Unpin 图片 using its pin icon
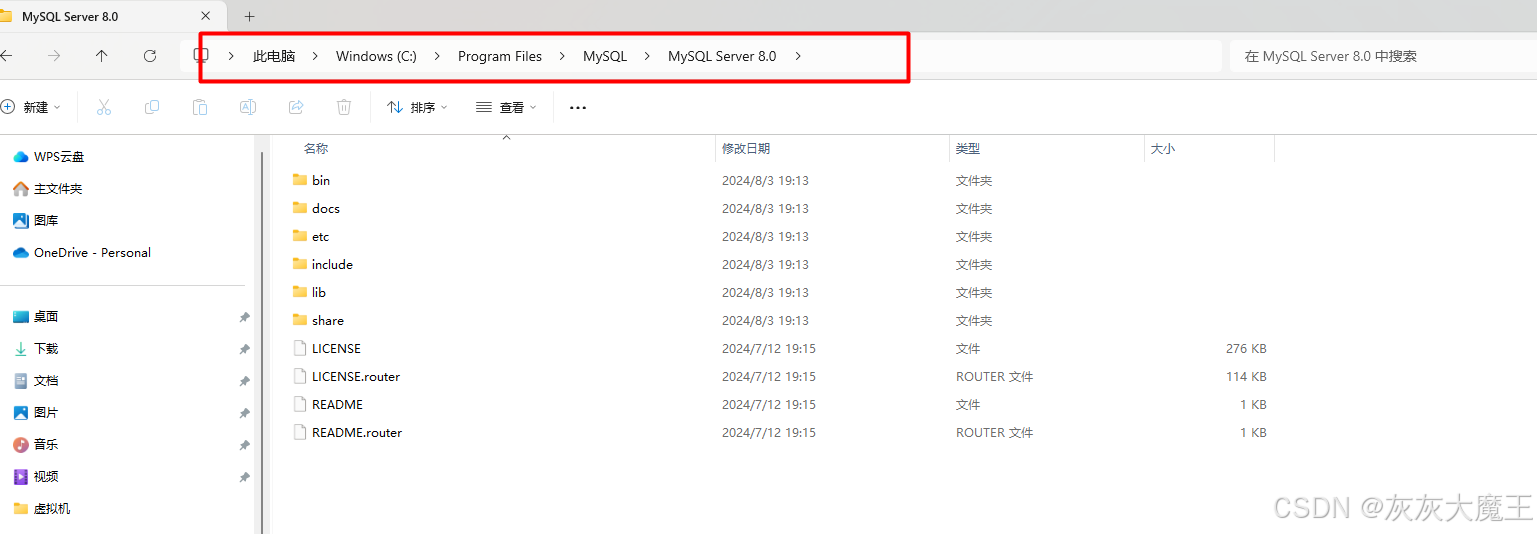The height and width of the screenshot is (534, 1537). point(244,413)
